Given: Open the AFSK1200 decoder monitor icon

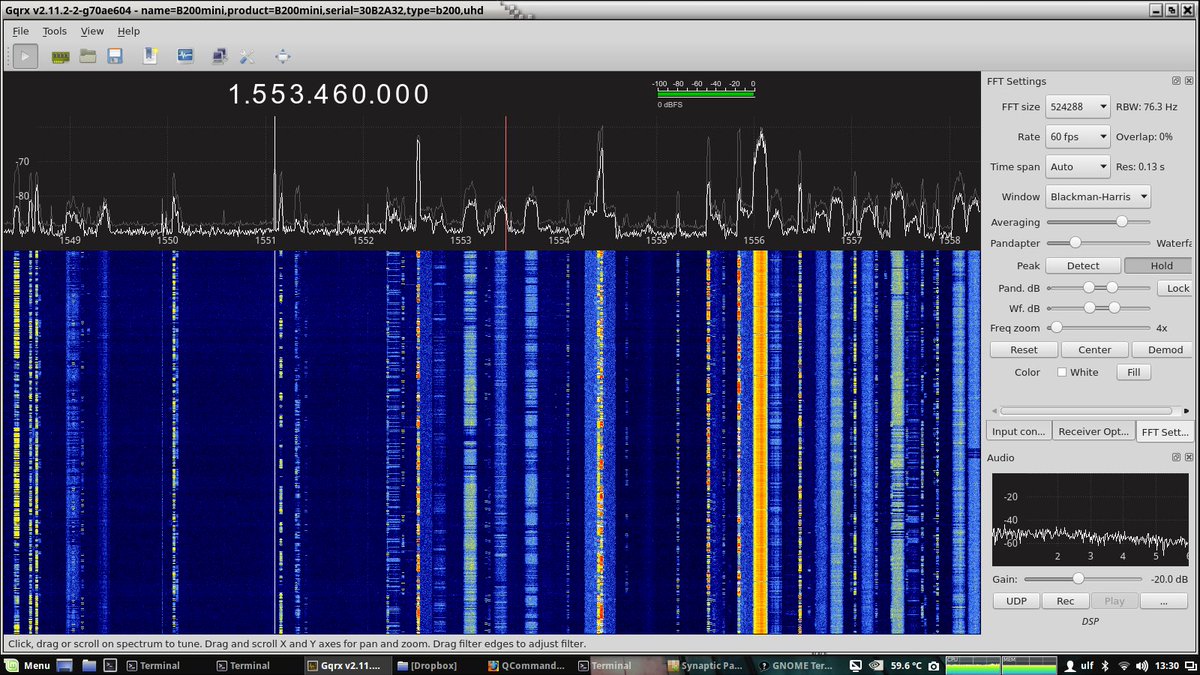Looking at the screenshot, I should coord(186,56).
